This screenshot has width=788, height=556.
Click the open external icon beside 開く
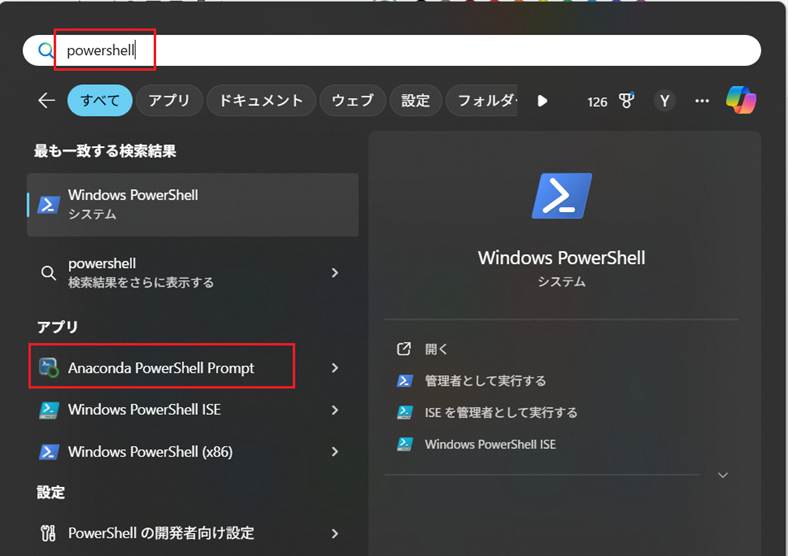tap(404, 349)
